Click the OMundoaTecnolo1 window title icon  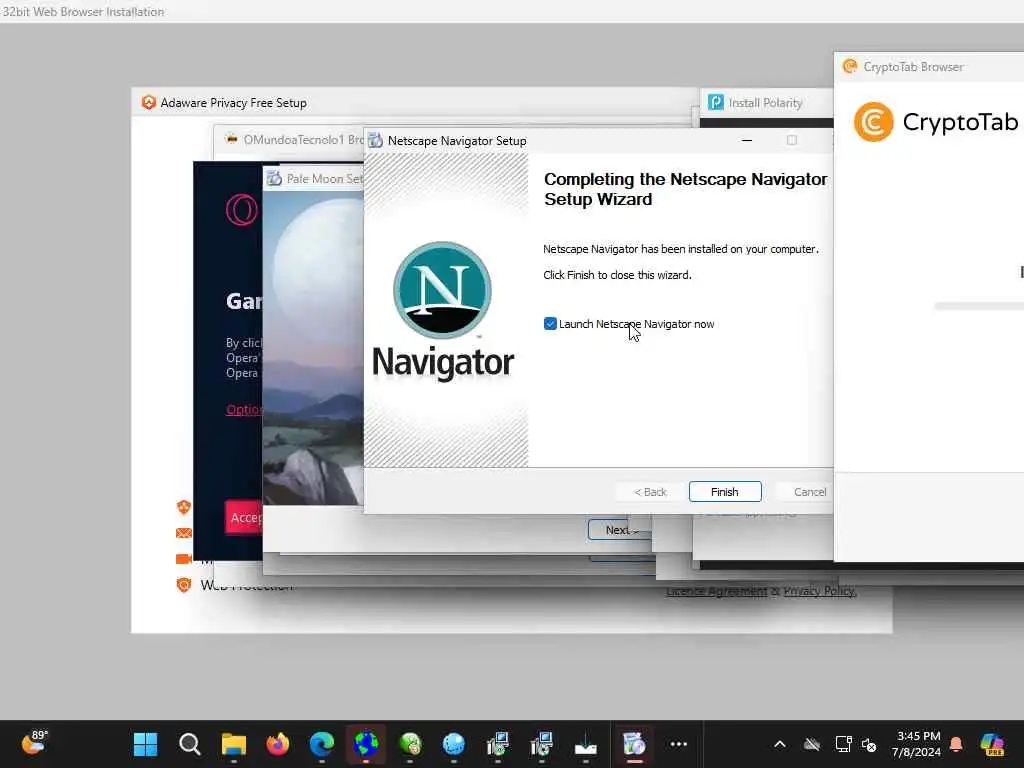pyautogui.click(x=231, y=139)
